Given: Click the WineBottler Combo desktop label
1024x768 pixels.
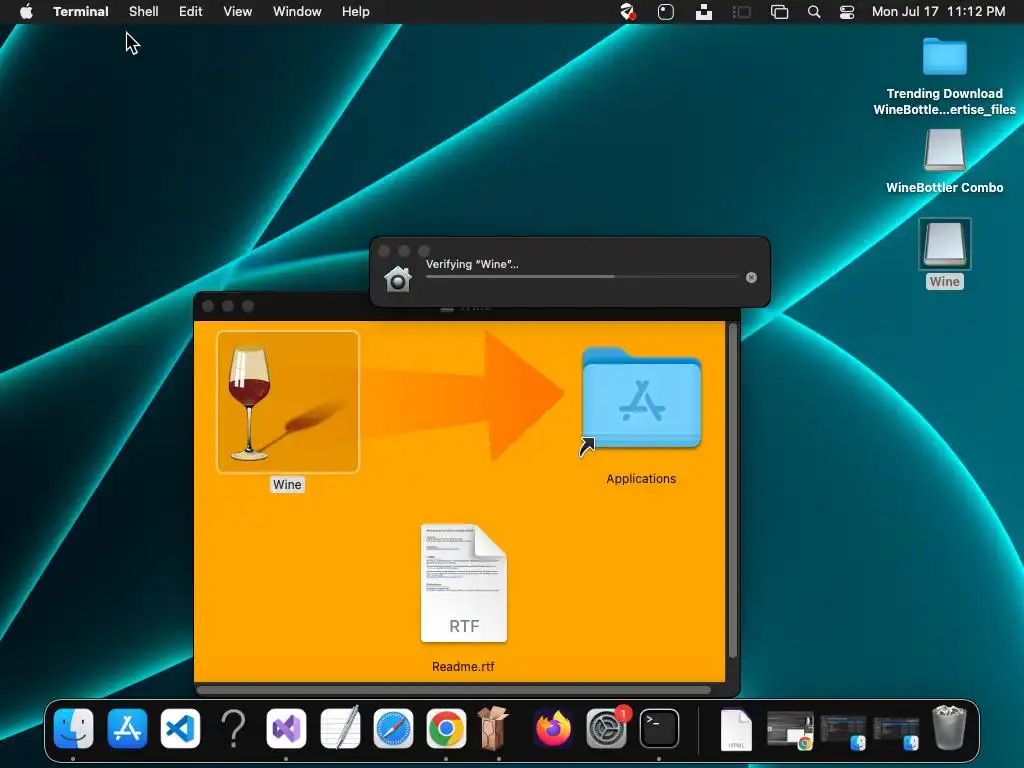Looking at the screenshot, I should pyautogui.click(x=944, y=187).
